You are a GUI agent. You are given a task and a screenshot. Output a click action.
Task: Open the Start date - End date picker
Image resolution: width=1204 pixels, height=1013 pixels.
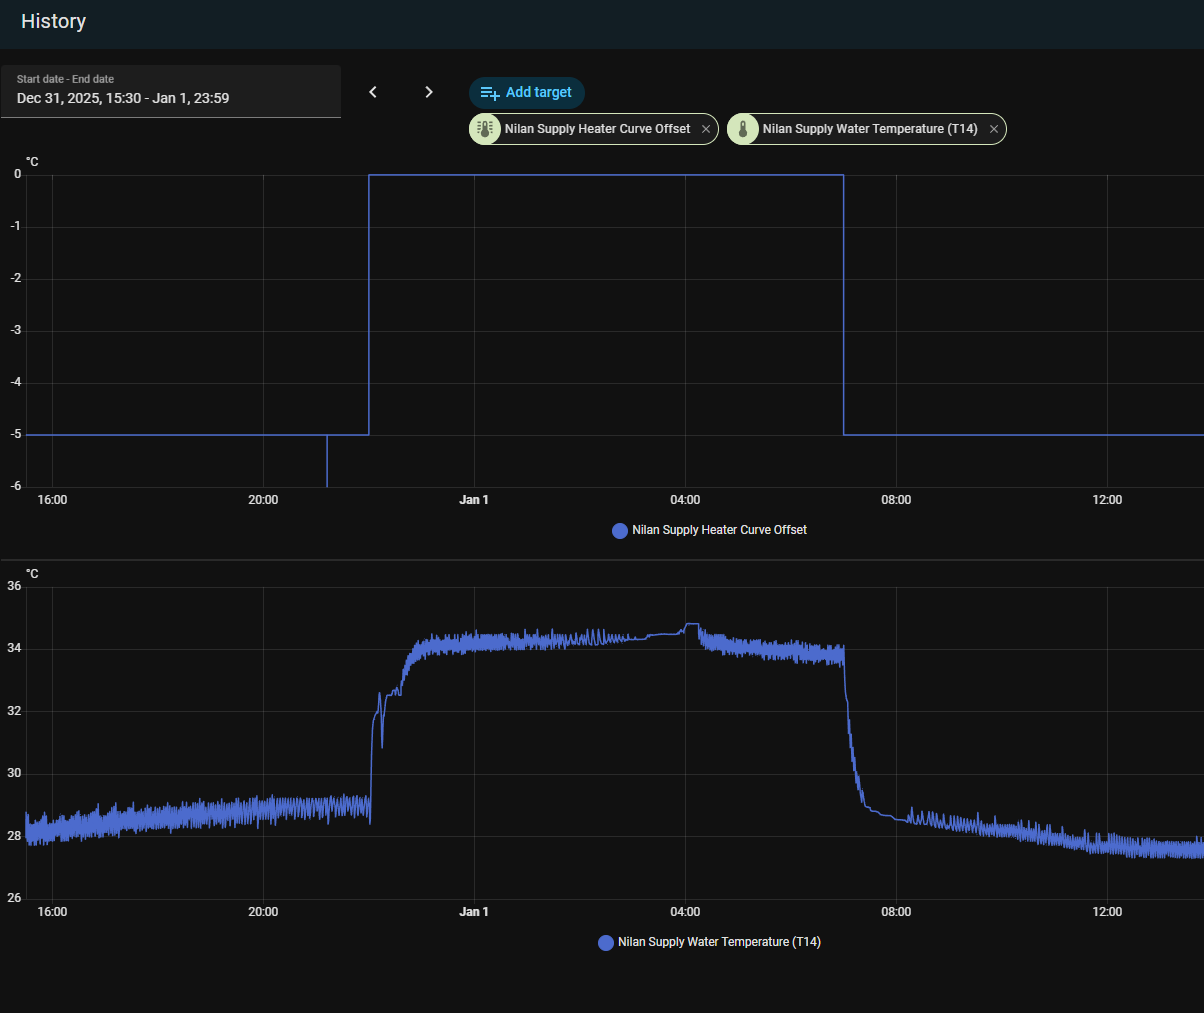coord(170,91)
